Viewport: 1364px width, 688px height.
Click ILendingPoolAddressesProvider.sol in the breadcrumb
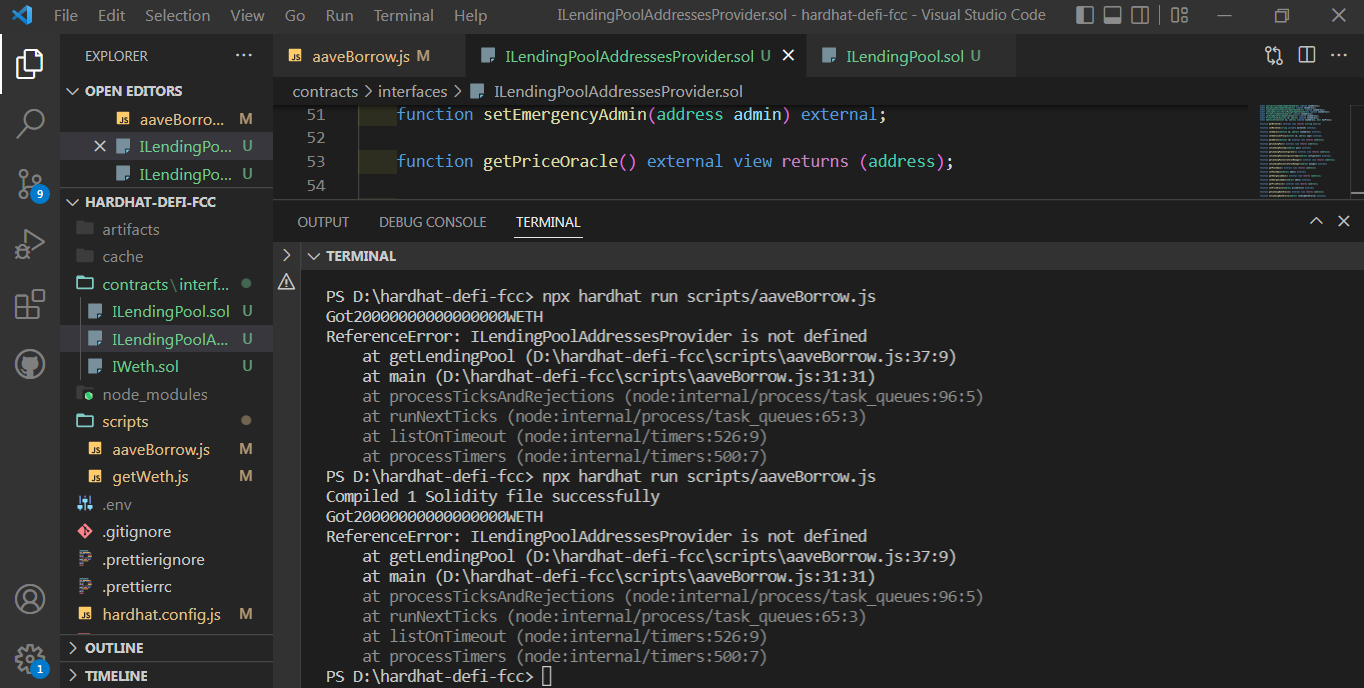pyautogui.click(x=618, y=91)
